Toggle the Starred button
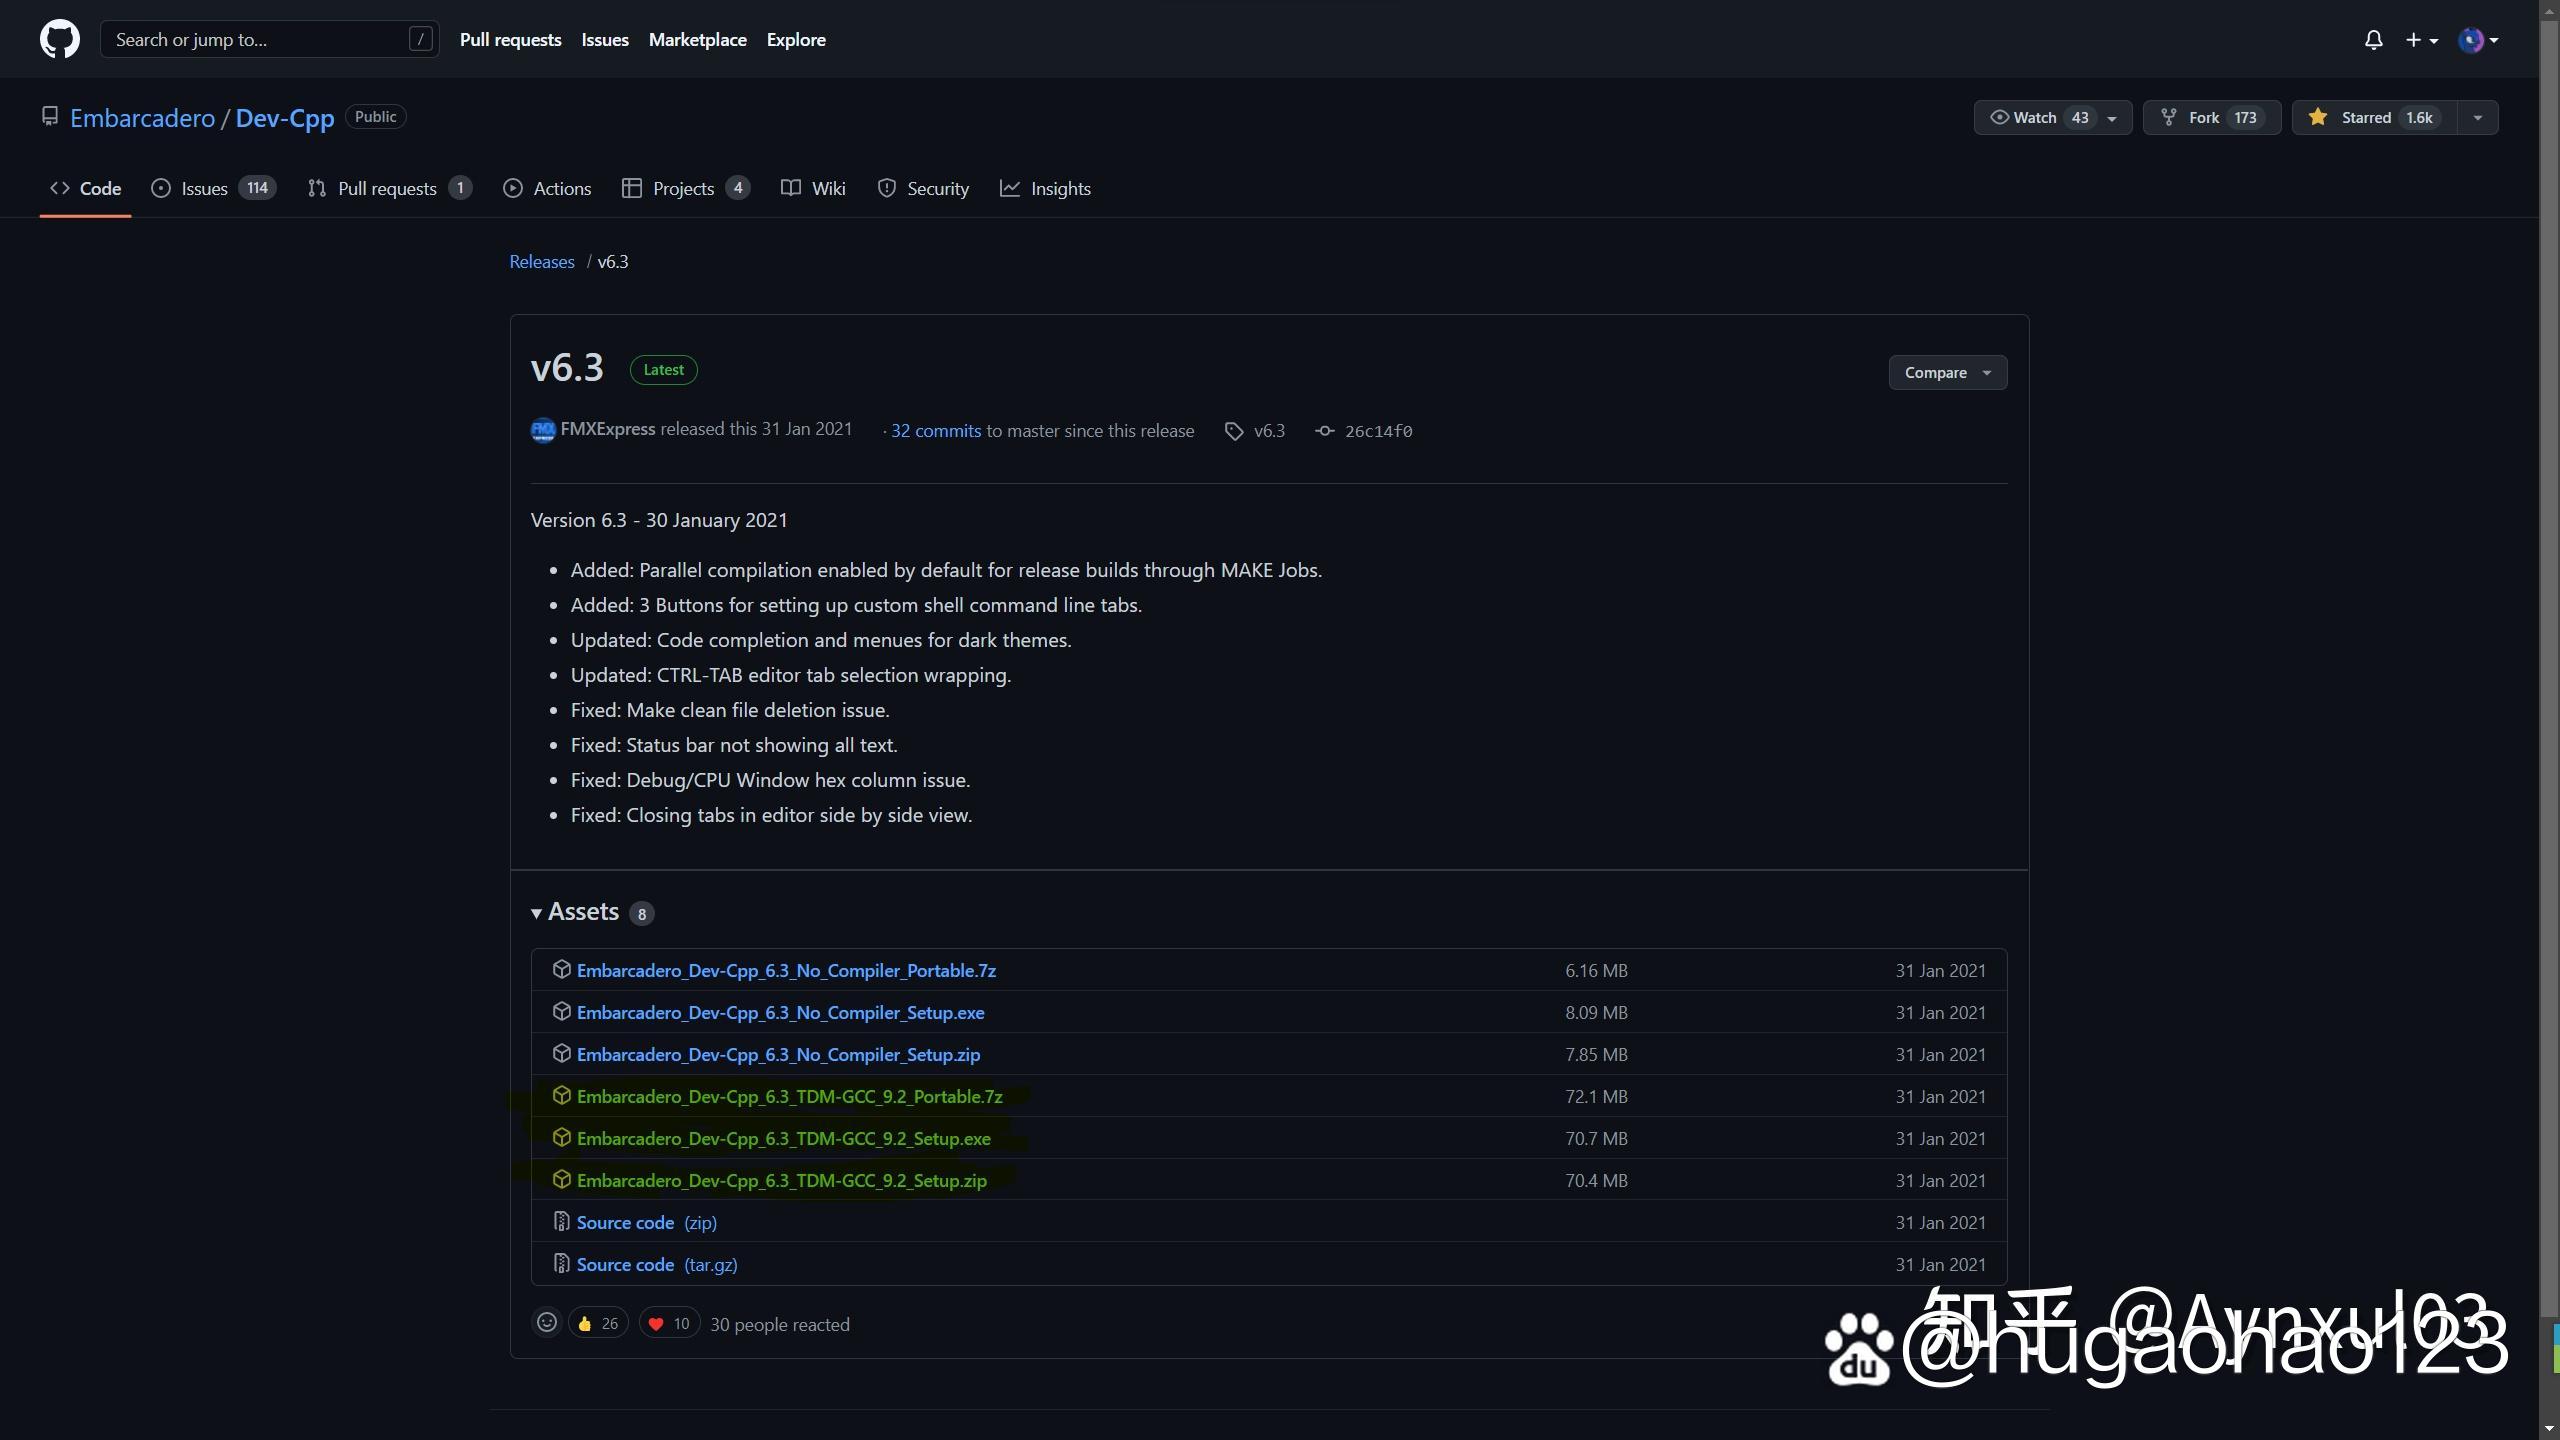Viewport: 2560px width, 1440px height. [x=2374, y=118]
